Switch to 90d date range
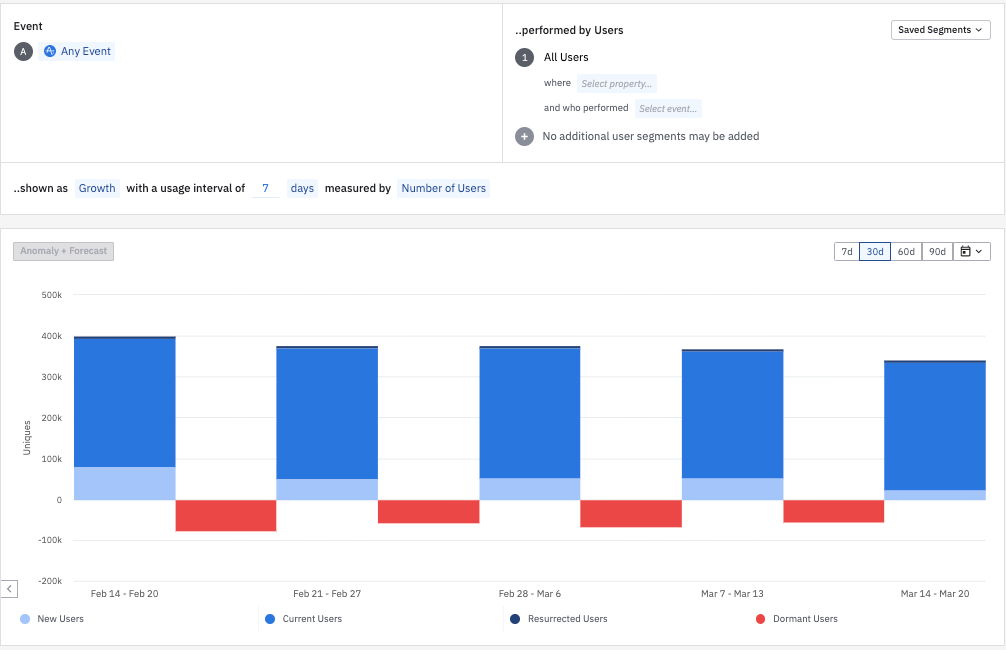The height and width of the screenshot is (650, 1006). tap(937, 252)
